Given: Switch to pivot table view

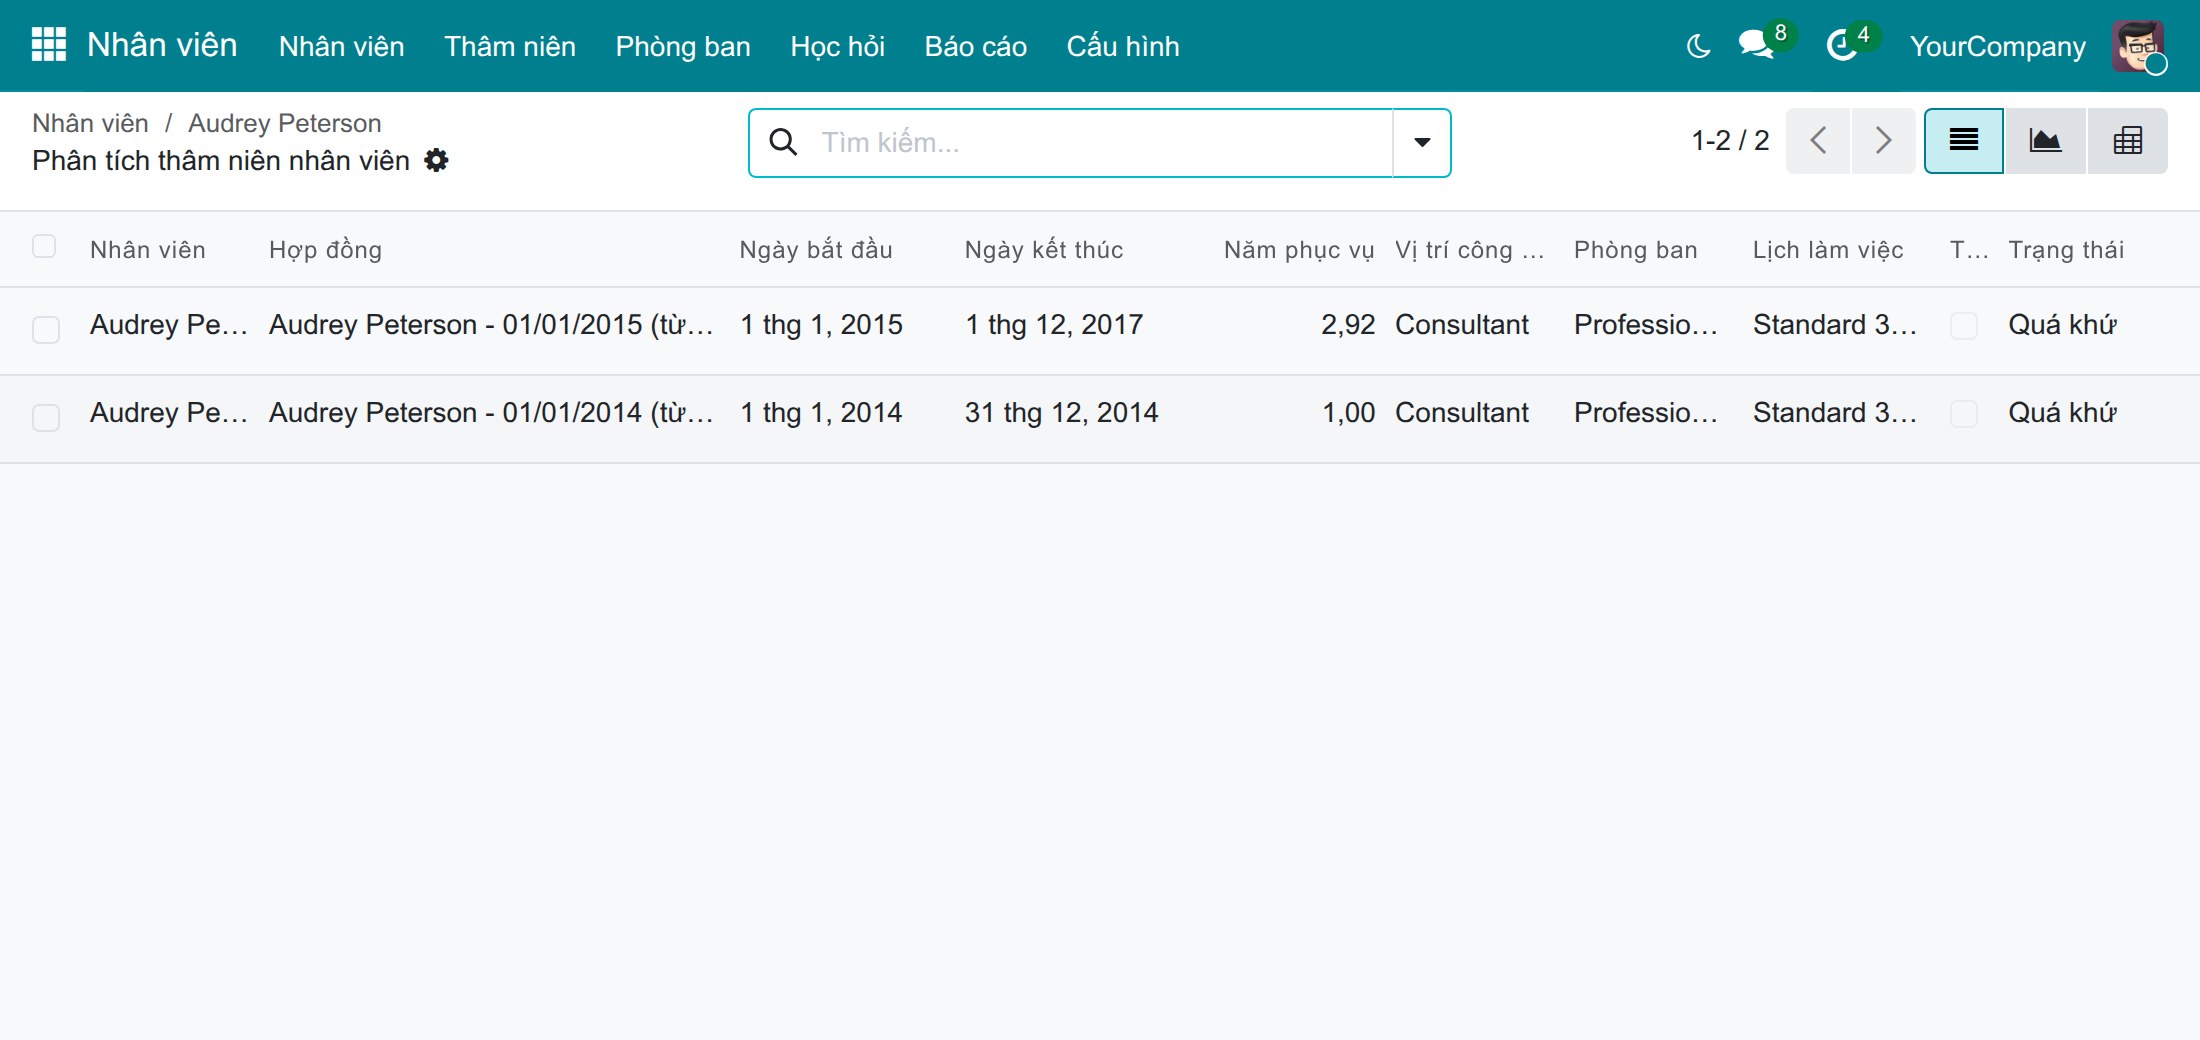Looking at the screenshot, I should [2127, 141].
